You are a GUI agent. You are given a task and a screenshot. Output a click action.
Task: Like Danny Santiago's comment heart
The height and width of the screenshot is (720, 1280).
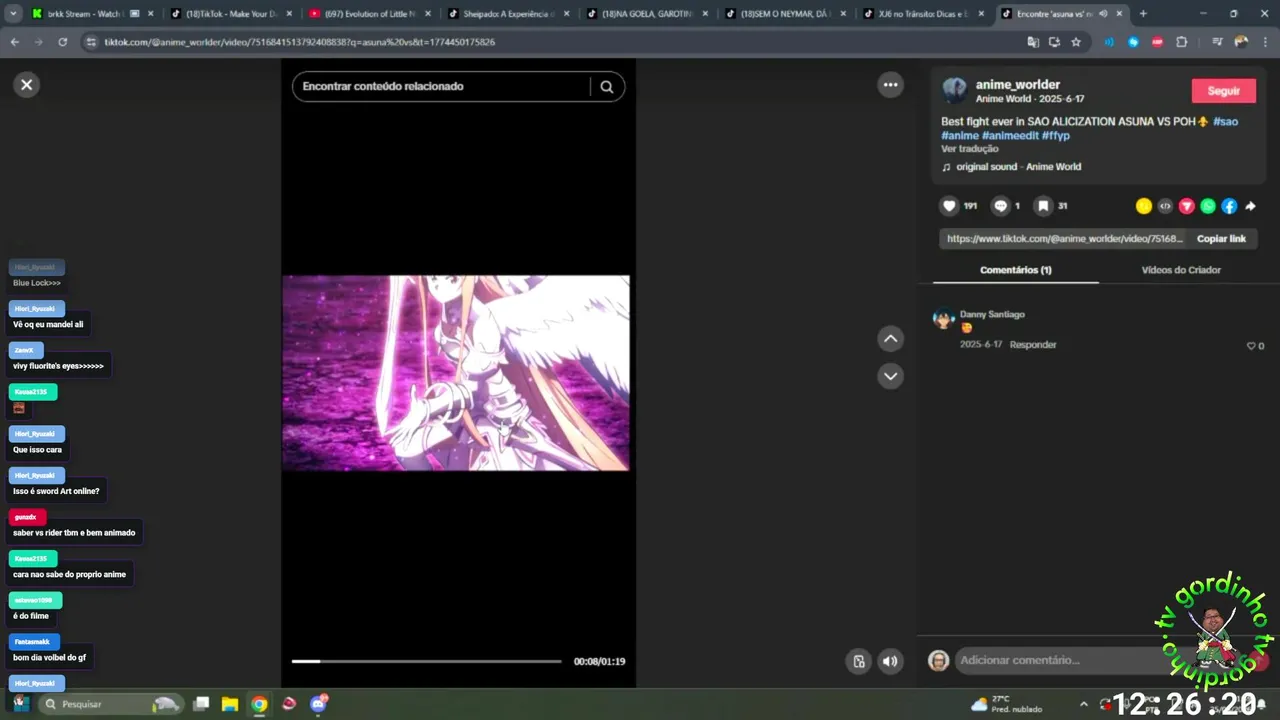click(1250, 346)
